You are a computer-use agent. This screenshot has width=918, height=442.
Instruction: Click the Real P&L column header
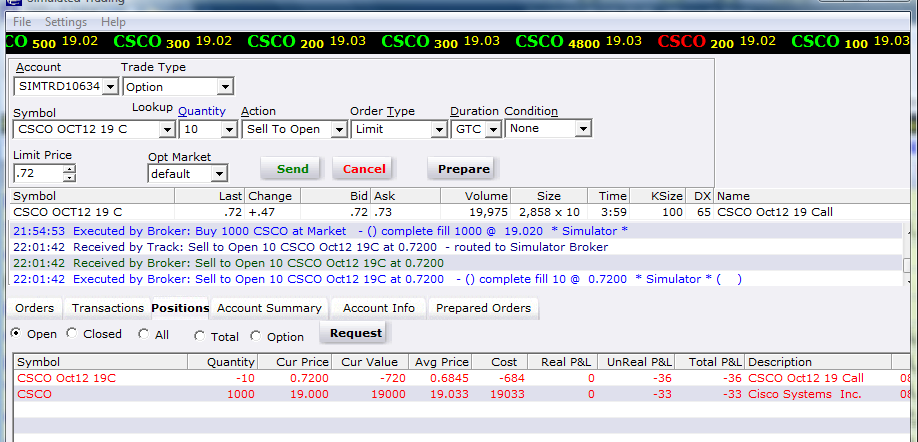tap(563, 362)
